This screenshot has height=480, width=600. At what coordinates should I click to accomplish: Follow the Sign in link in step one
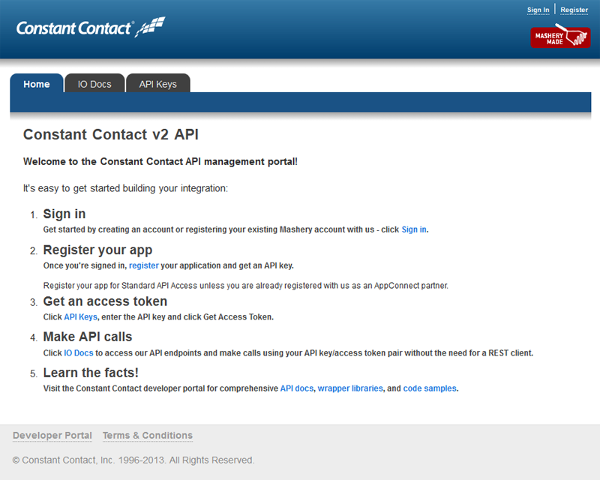pyautogui.click(x=414, y=229)
